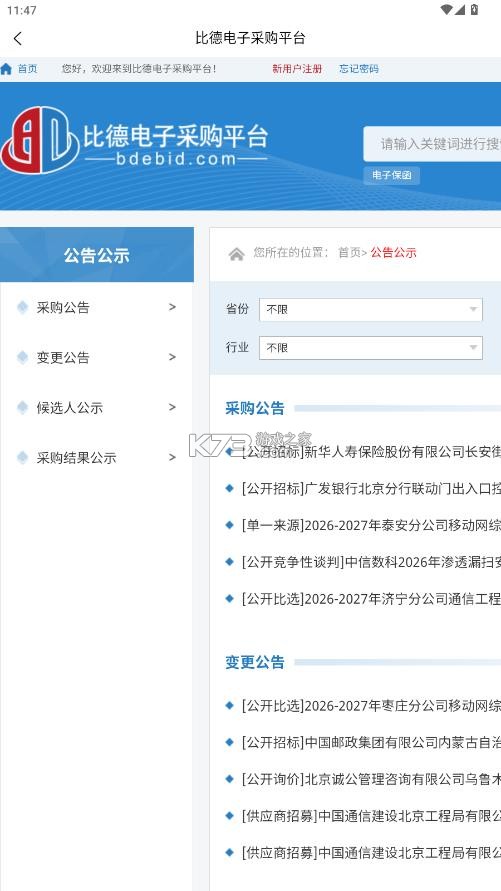Open 广发银行北京分行 tender notice
The width and height of the screenshot is (501, 891).
click(371, 488)
